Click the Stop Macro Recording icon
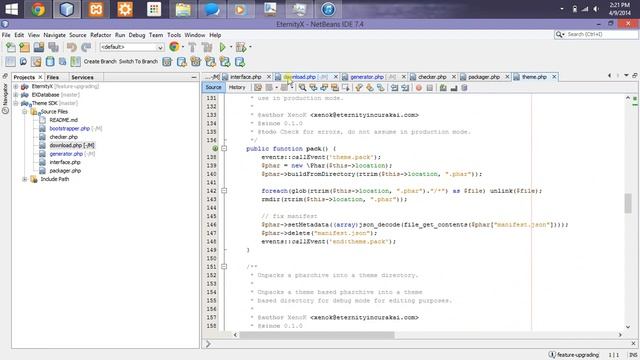Viewport: 640px width, 360px height. coord(429,87)
